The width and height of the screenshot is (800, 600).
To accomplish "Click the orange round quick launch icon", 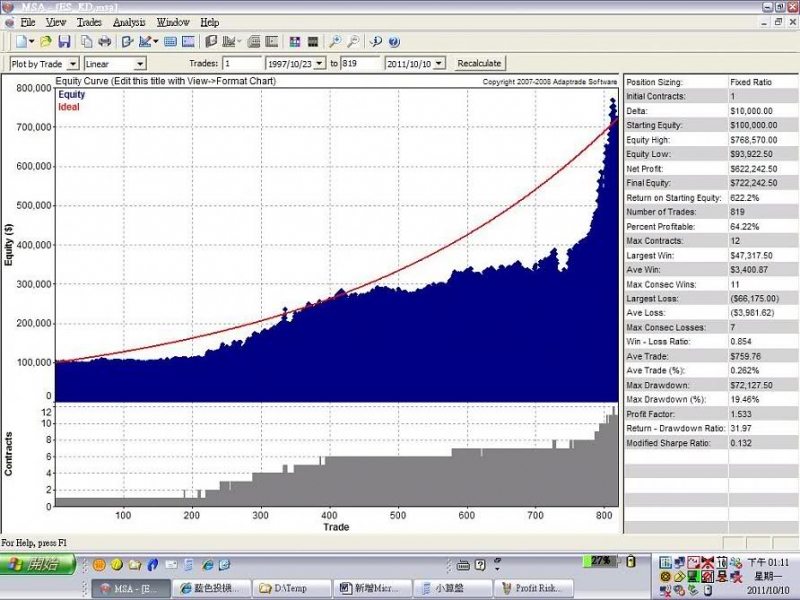I will coord(99,565).
